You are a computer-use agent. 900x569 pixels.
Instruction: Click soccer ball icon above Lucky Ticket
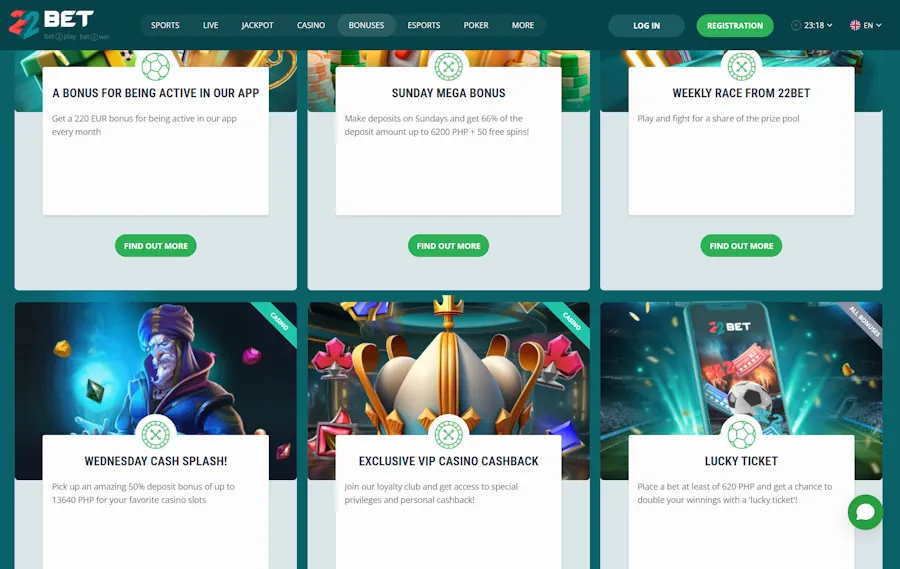(x=742, y=435)
